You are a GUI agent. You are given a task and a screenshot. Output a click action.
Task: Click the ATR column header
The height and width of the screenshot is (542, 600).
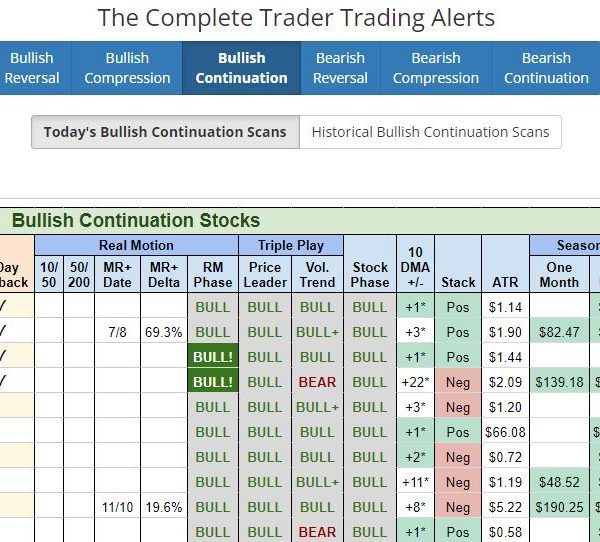(x=505, y=282)
